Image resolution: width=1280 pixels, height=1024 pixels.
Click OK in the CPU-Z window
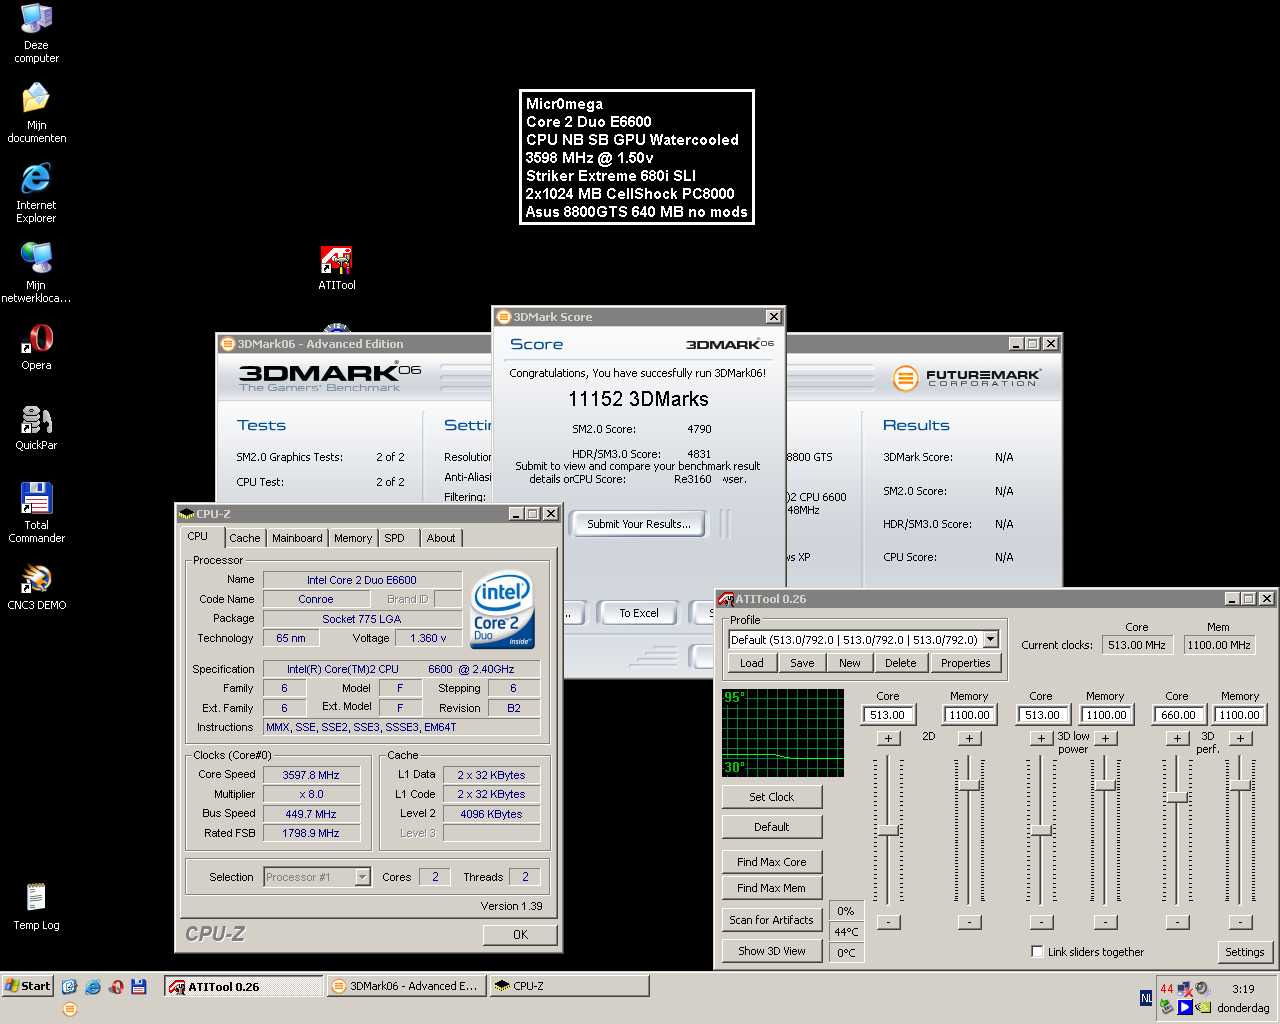pyautogui.click(x=520, y=934)
